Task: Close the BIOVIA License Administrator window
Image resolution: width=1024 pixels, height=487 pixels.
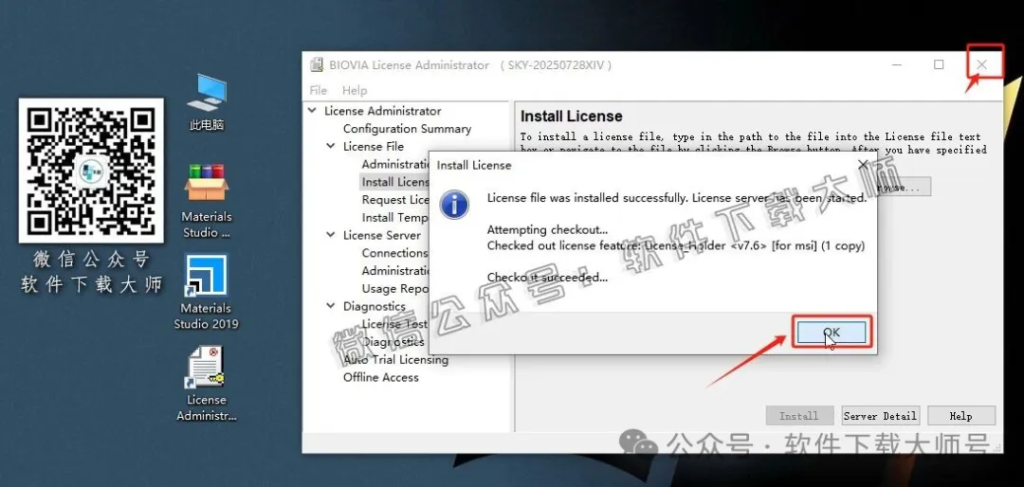Action: point(982,65)
